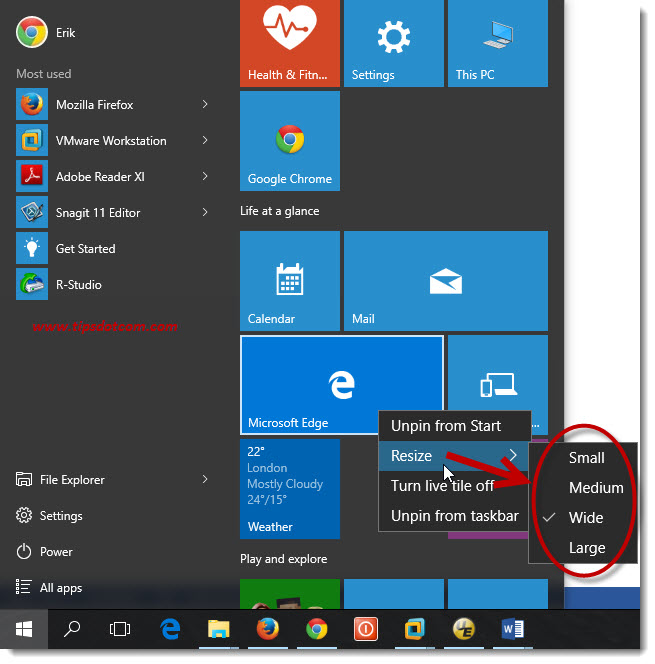Open the Mail tile
This screenshot has height=664, width=655.
pyautogui.click(x=445, y=281)
